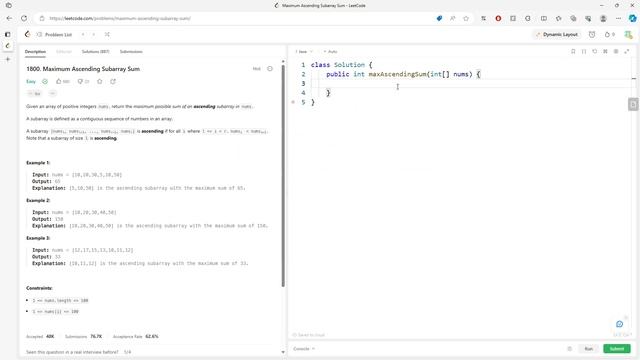Click the read aloud icon in address bar
This screenshot has width=640, height=360.
(x=453, y=18)
